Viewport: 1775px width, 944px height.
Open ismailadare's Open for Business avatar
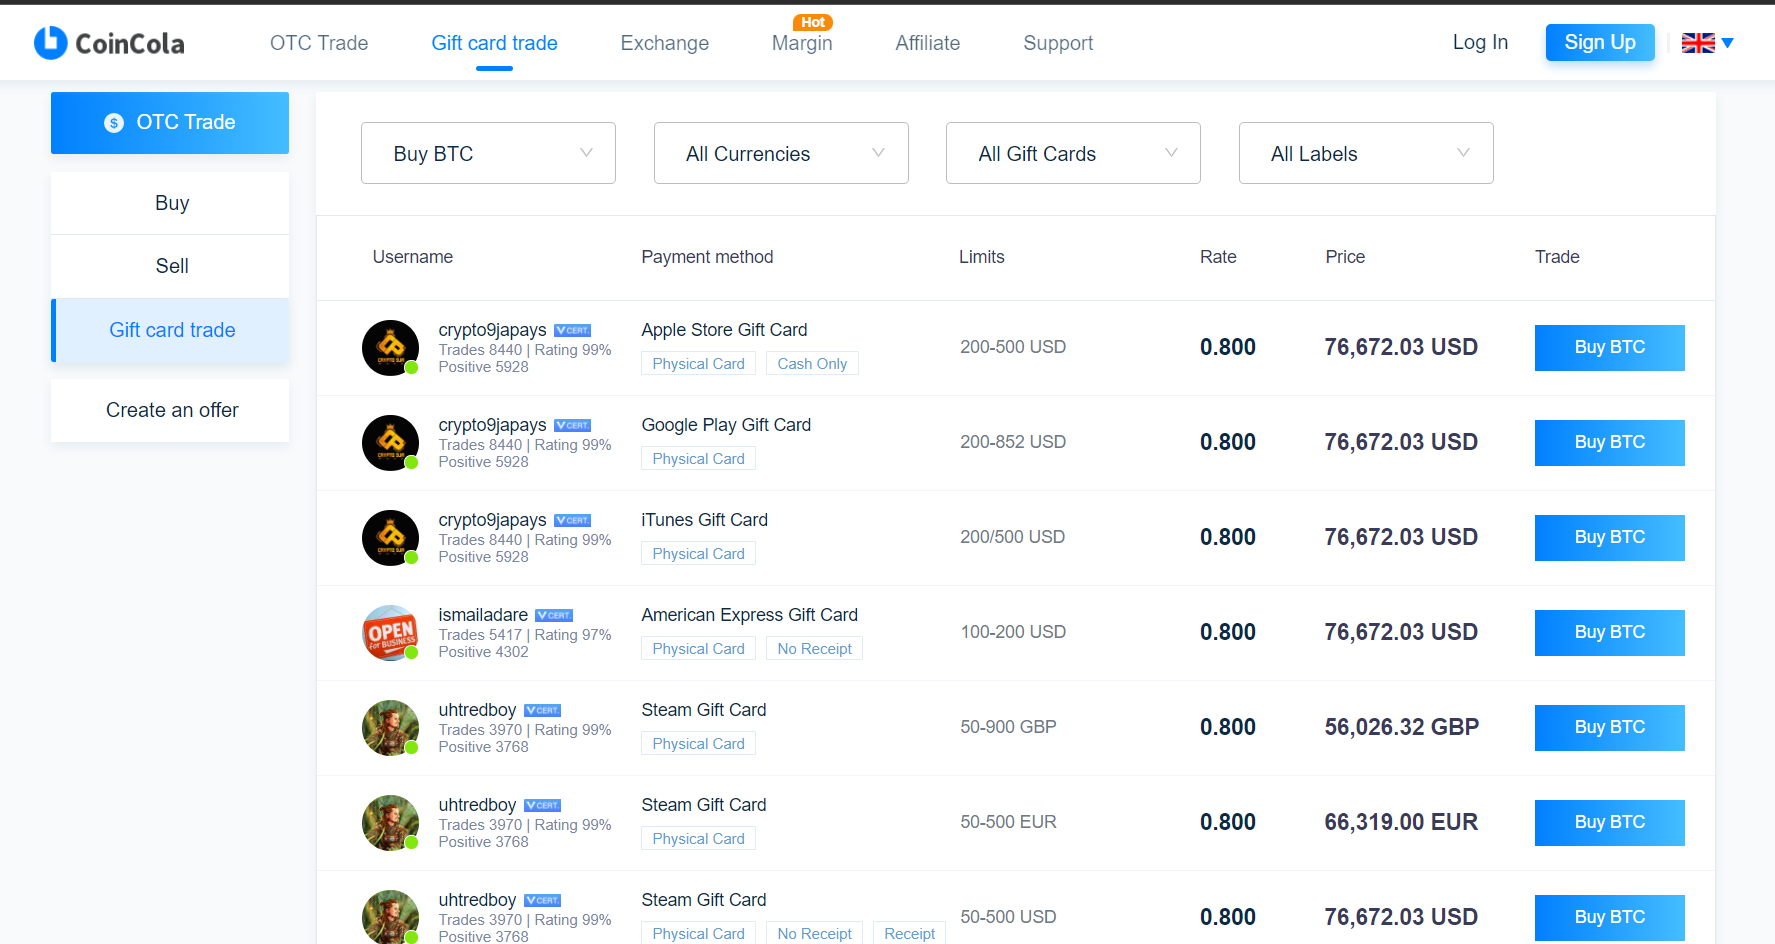(390, 633)
